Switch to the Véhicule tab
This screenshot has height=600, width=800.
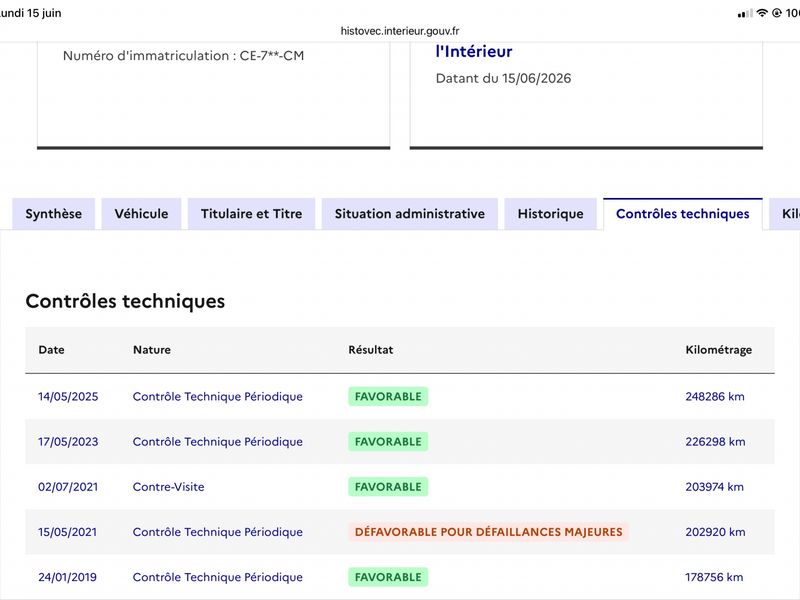point(141,214)
